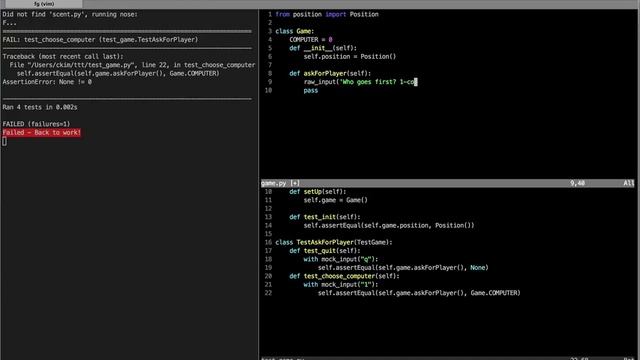Click 'with mock_input("q"):' line
Image resolution: width=640 pixels, height=360 pixels.
341,259
